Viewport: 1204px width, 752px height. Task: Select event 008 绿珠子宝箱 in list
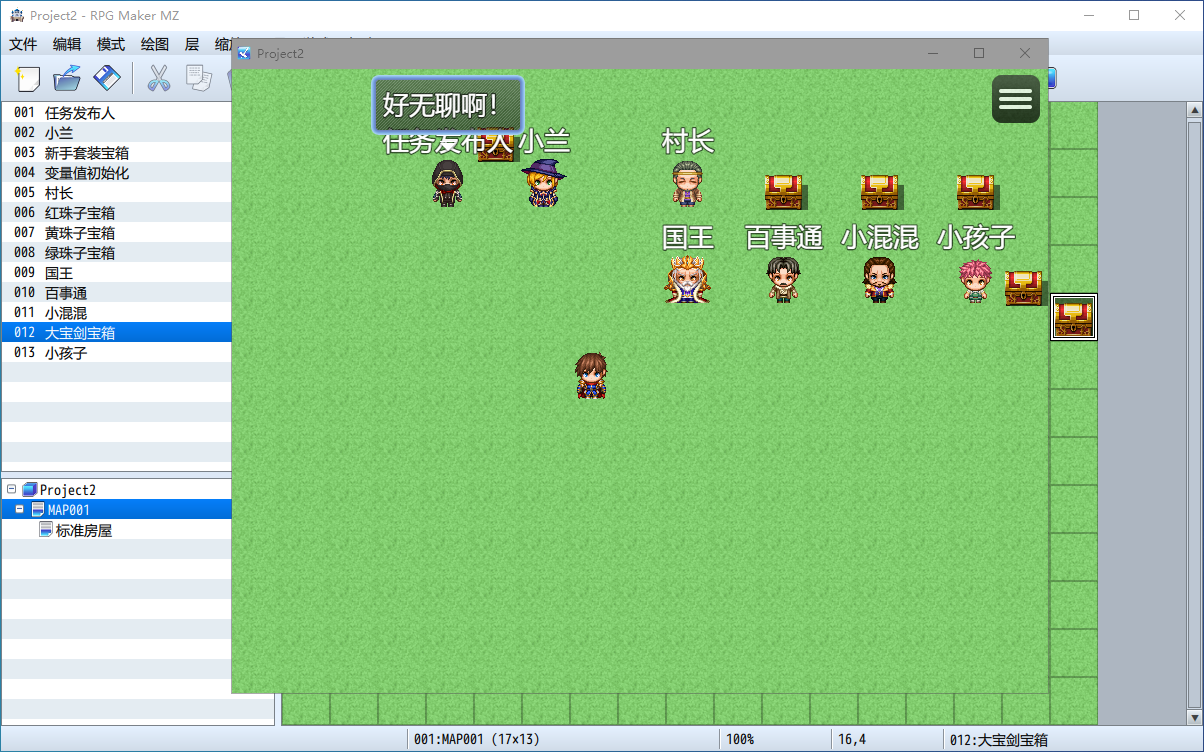pyautogui.click(x=116, y=253)
